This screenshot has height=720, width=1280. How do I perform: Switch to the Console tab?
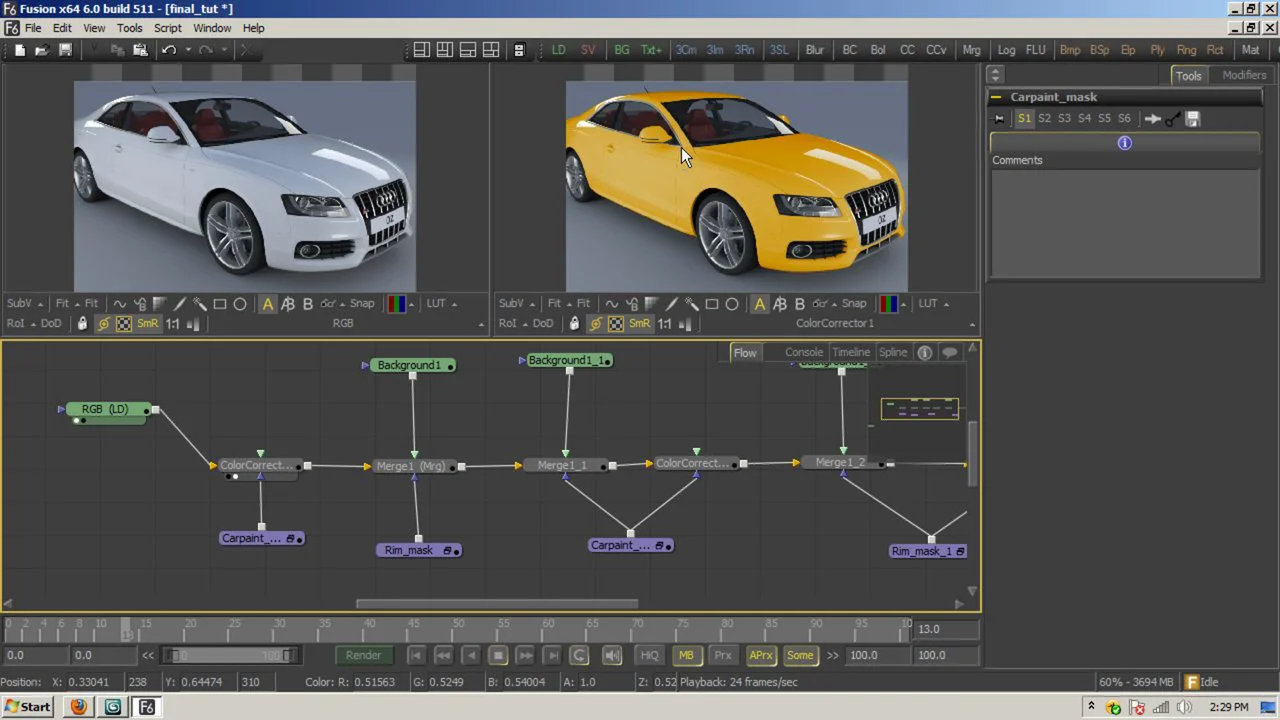click(x=804, y=352)
